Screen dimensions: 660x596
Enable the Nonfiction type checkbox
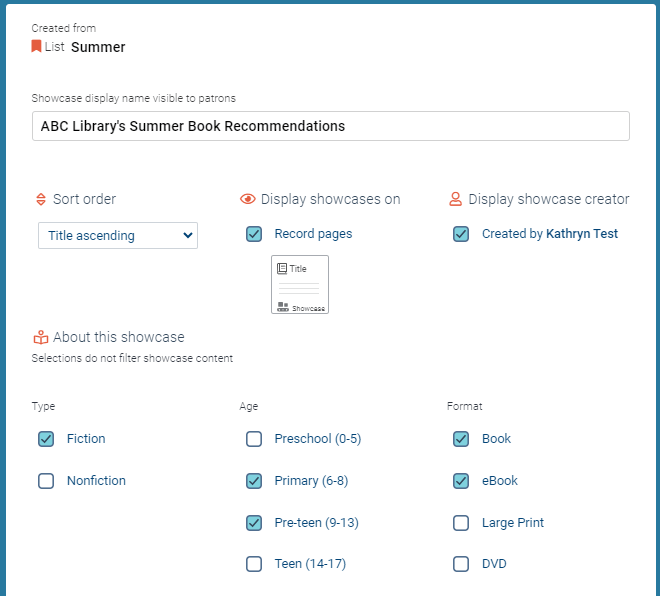(x=46, y=481)
